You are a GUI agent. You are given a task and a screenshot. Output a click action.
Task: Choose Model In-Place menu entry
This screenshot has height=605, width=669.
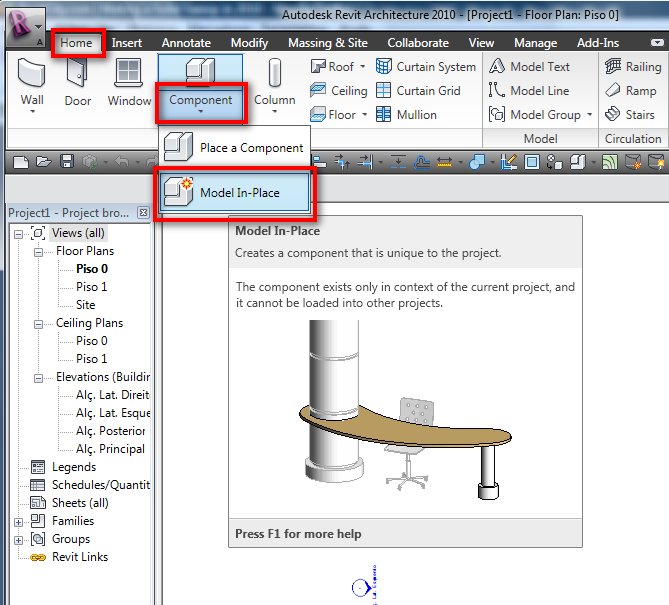(234, 192)
